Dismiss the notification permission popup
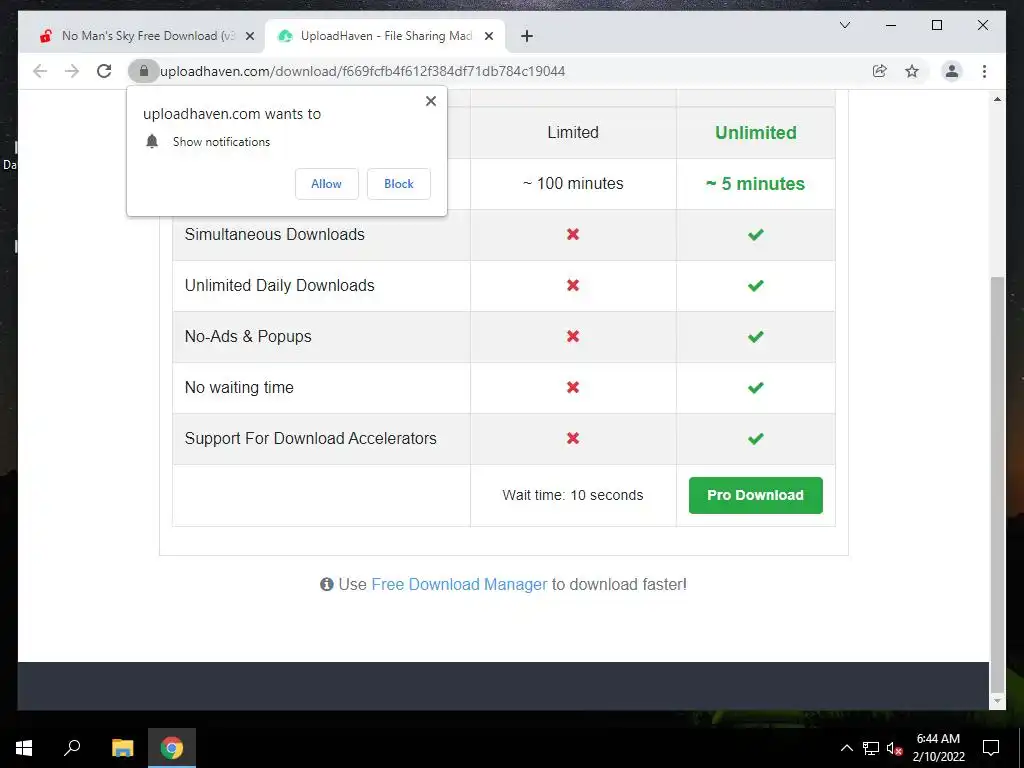Viewport: 1024px width, 768px height. point(431,101)
